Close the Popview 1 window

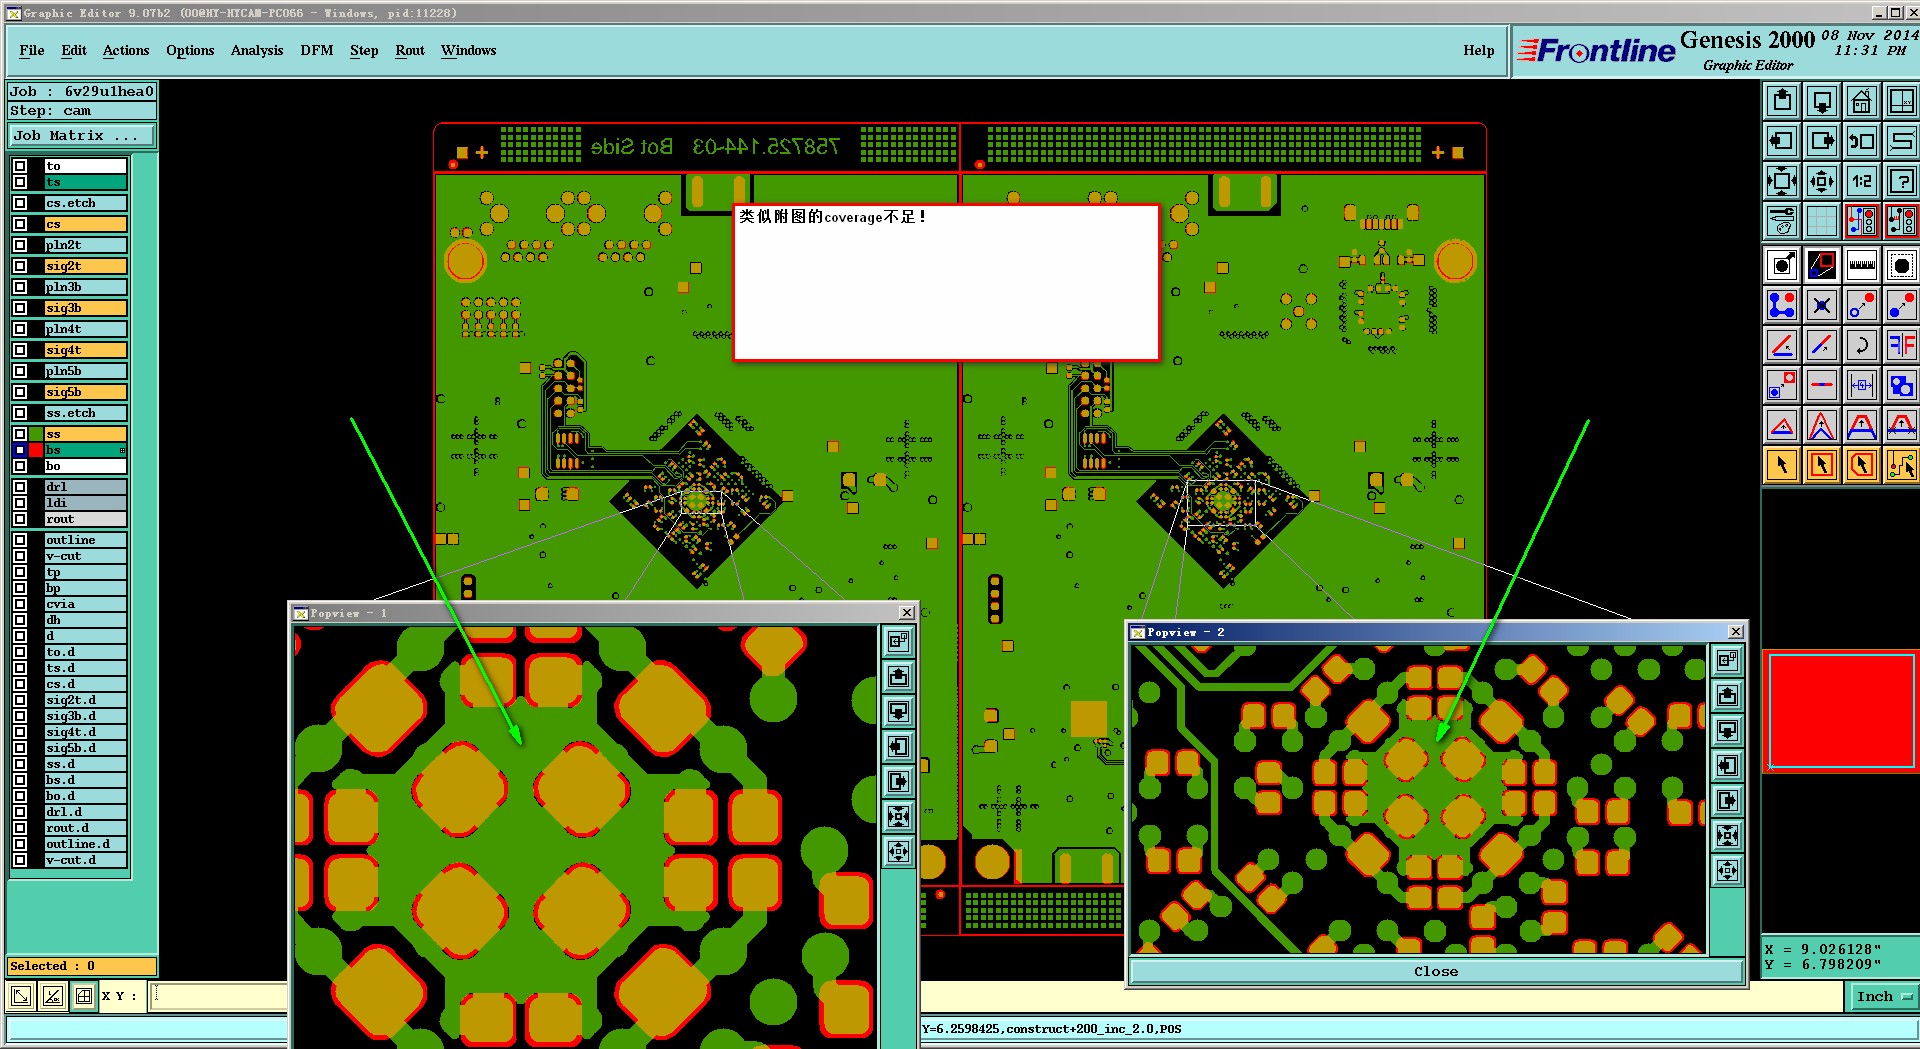pos(907,613)
